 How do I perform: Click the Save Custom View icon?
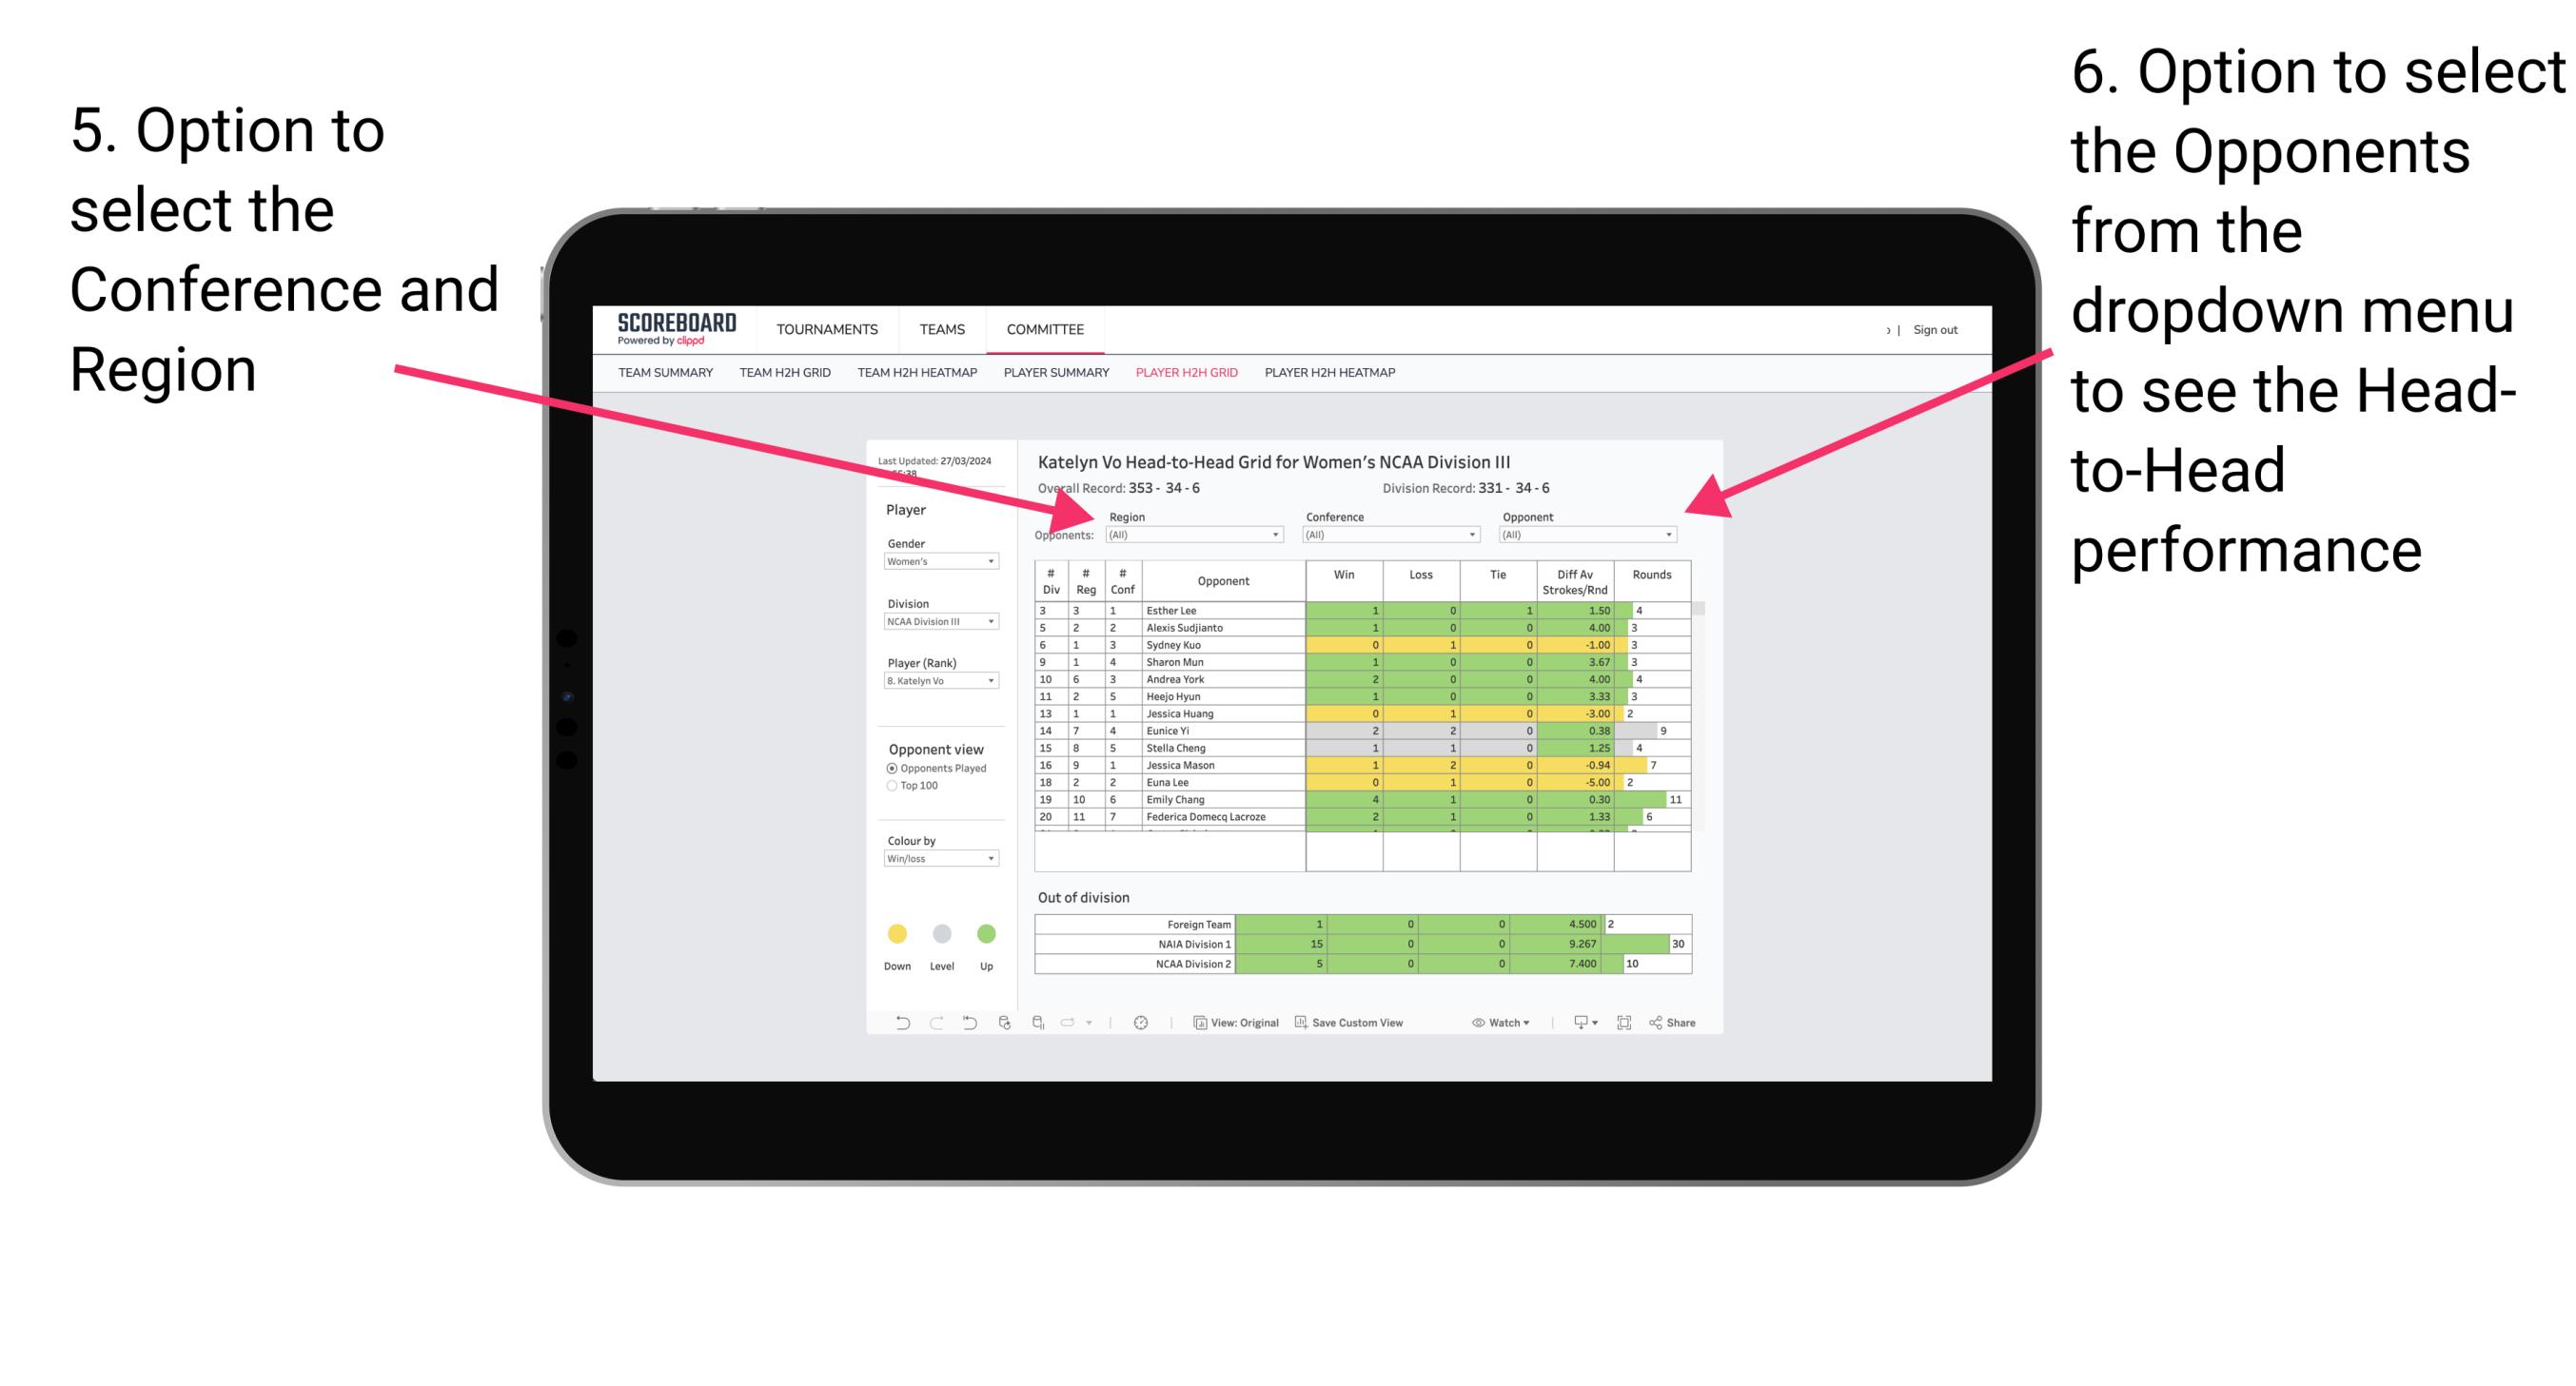1294,1025
